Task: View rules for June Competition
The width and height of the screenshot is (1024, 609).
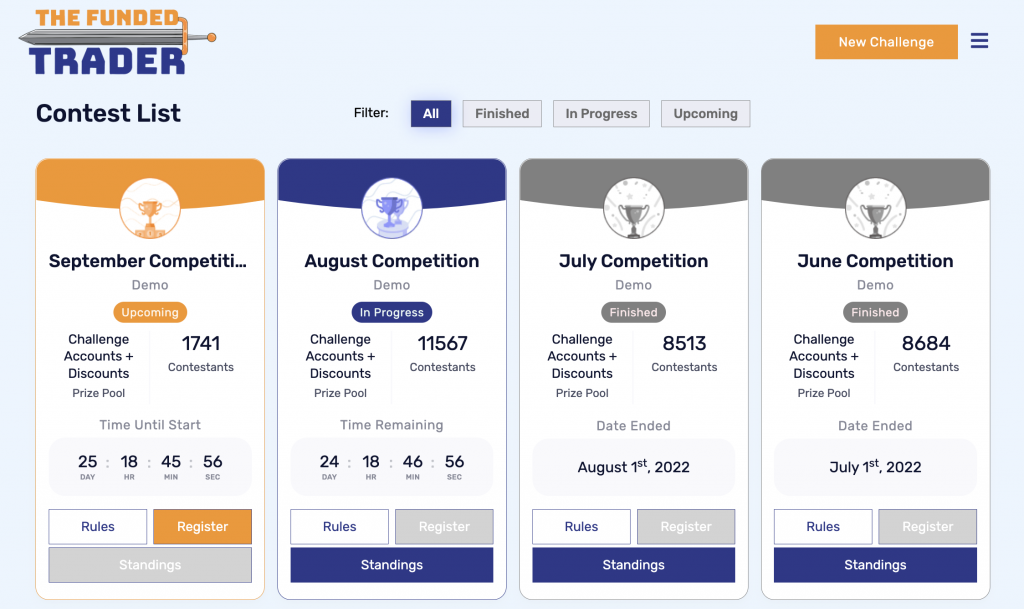Action: click(823, 527)
